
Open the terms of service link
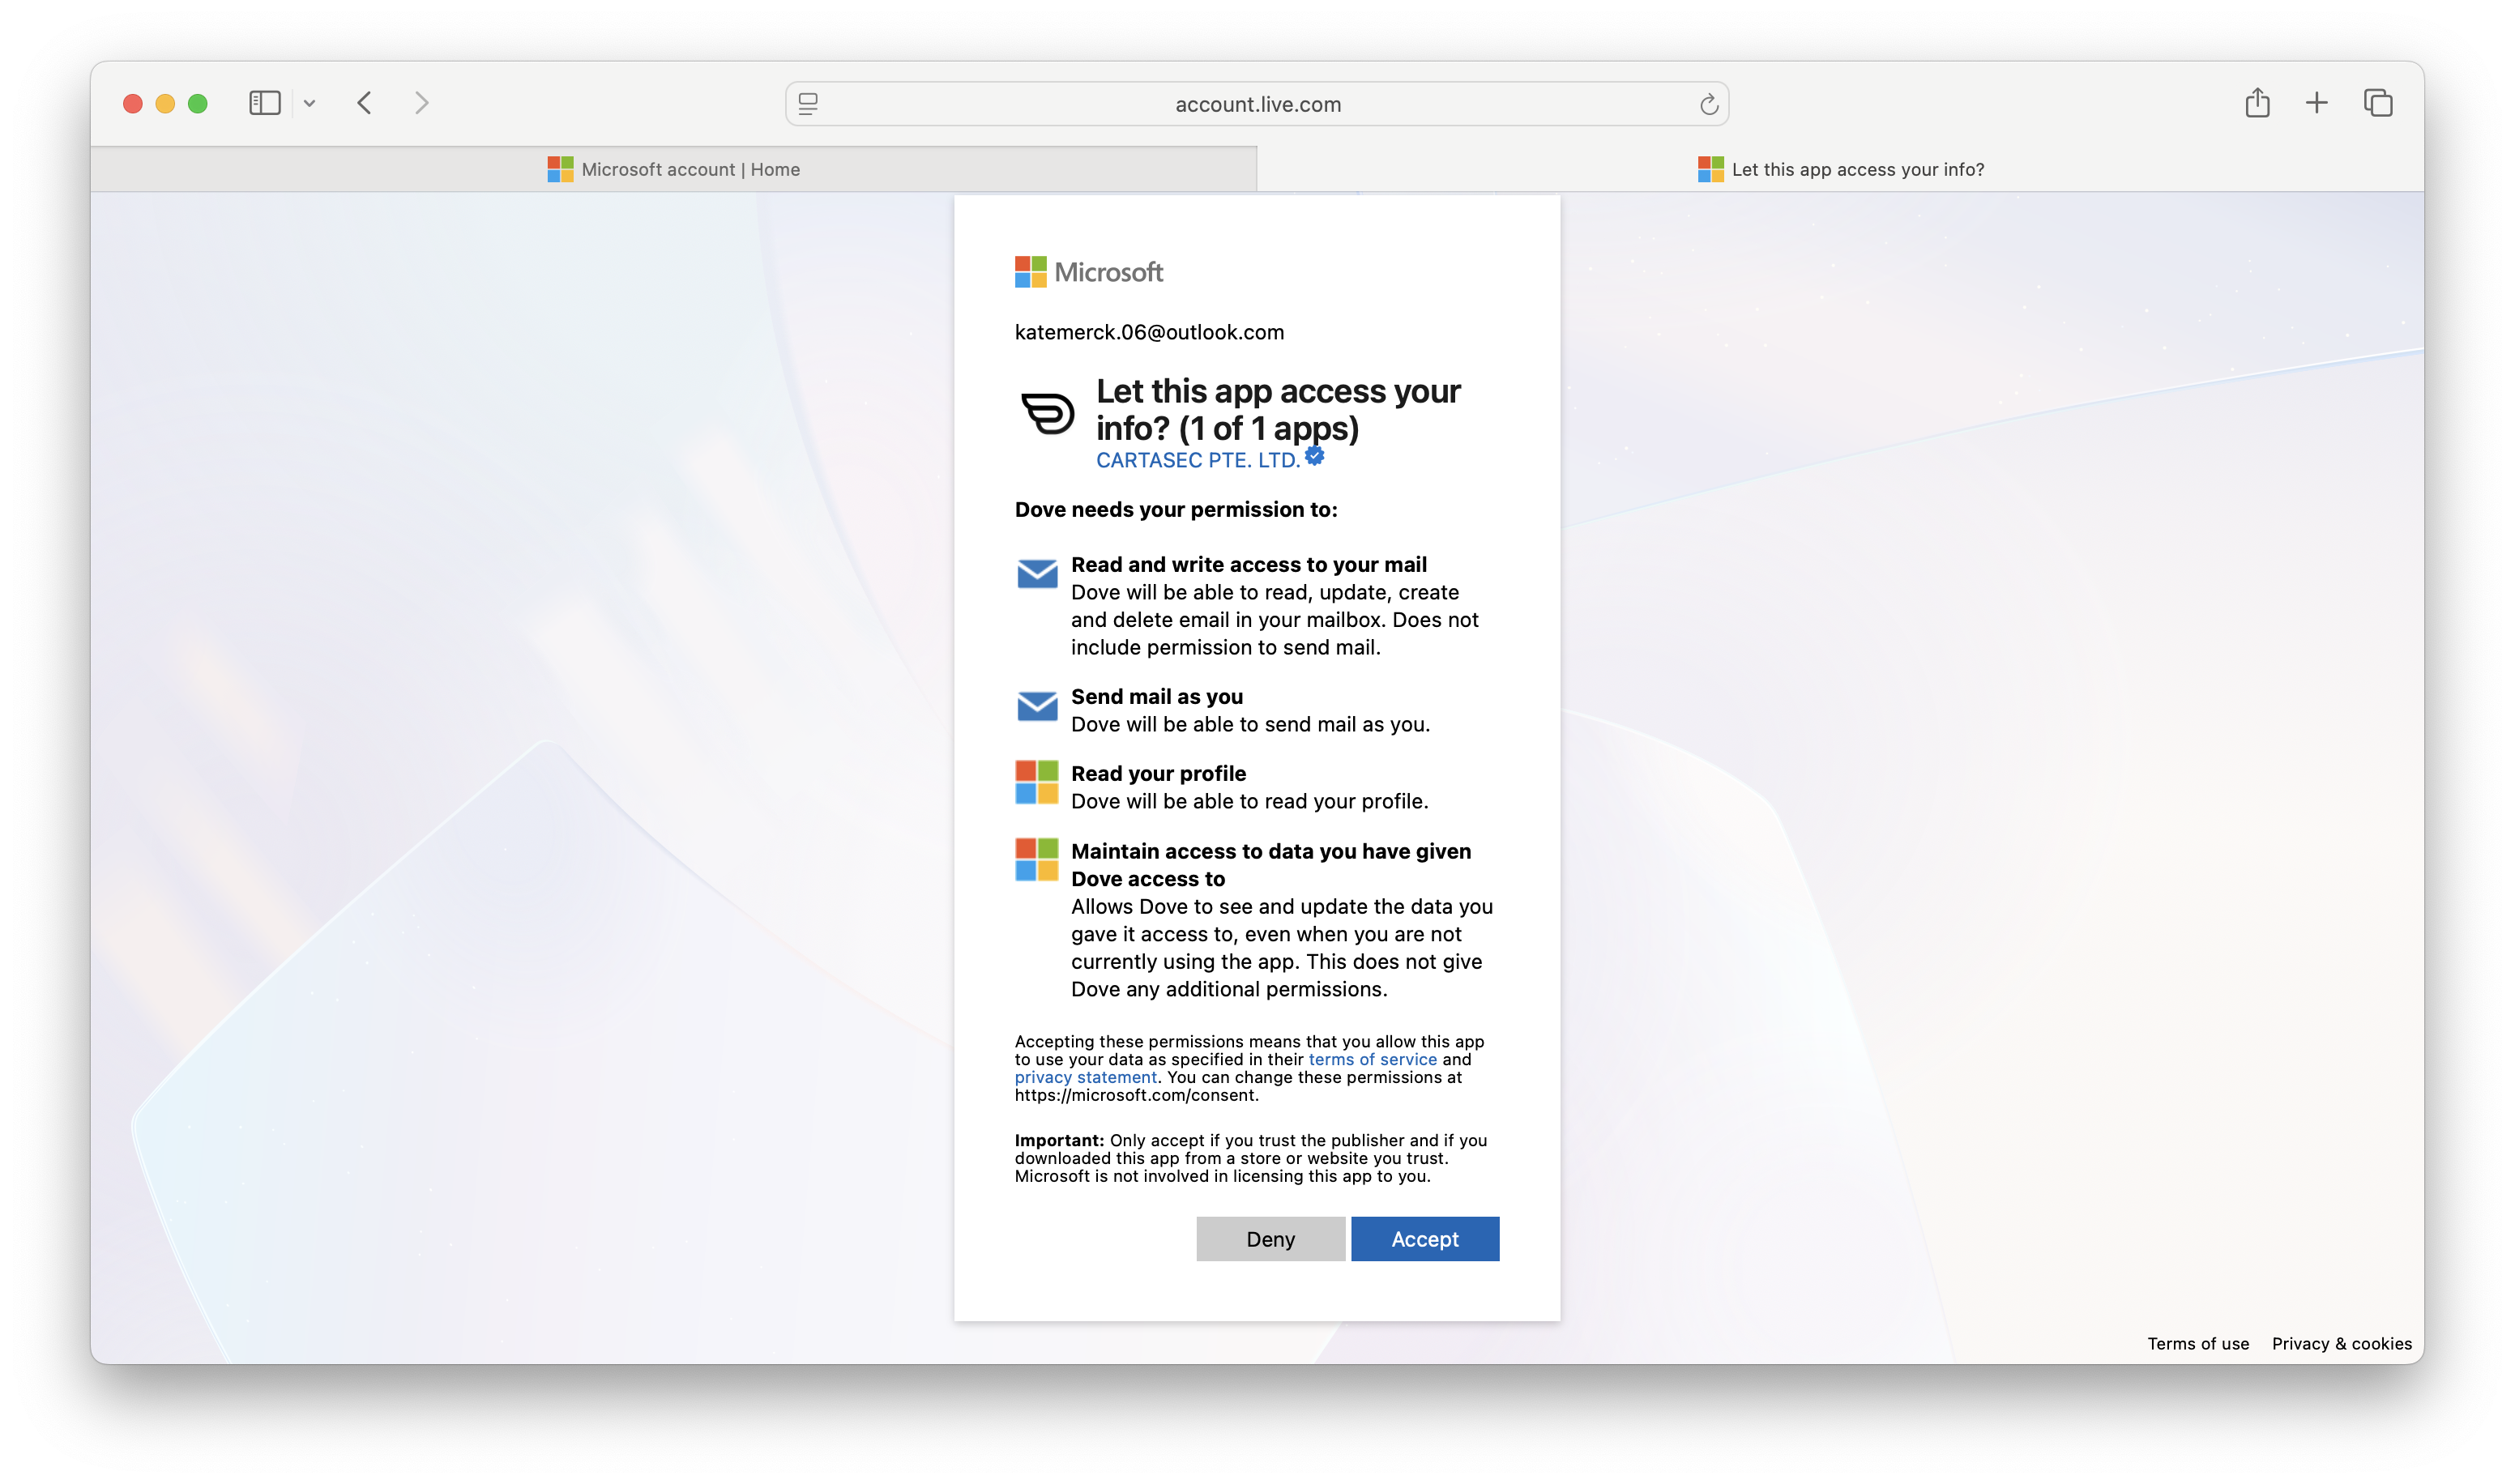[1372, 1059]
